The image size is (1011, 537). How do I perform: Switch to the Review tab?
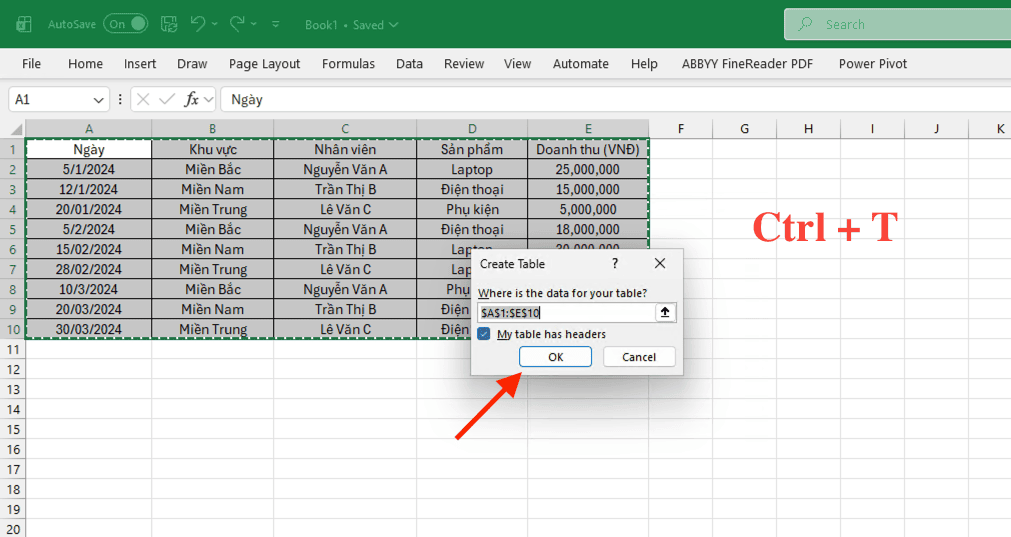click(x=464, y=64)
